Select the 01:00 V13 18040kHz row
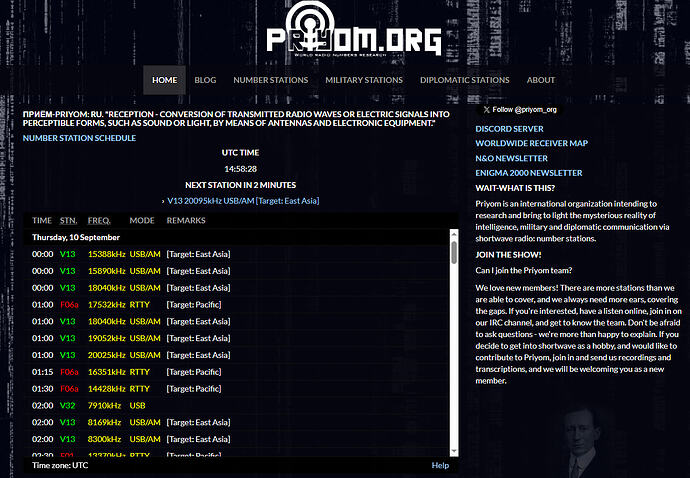This screenshot has width=690, height=478. pos(237,321)
